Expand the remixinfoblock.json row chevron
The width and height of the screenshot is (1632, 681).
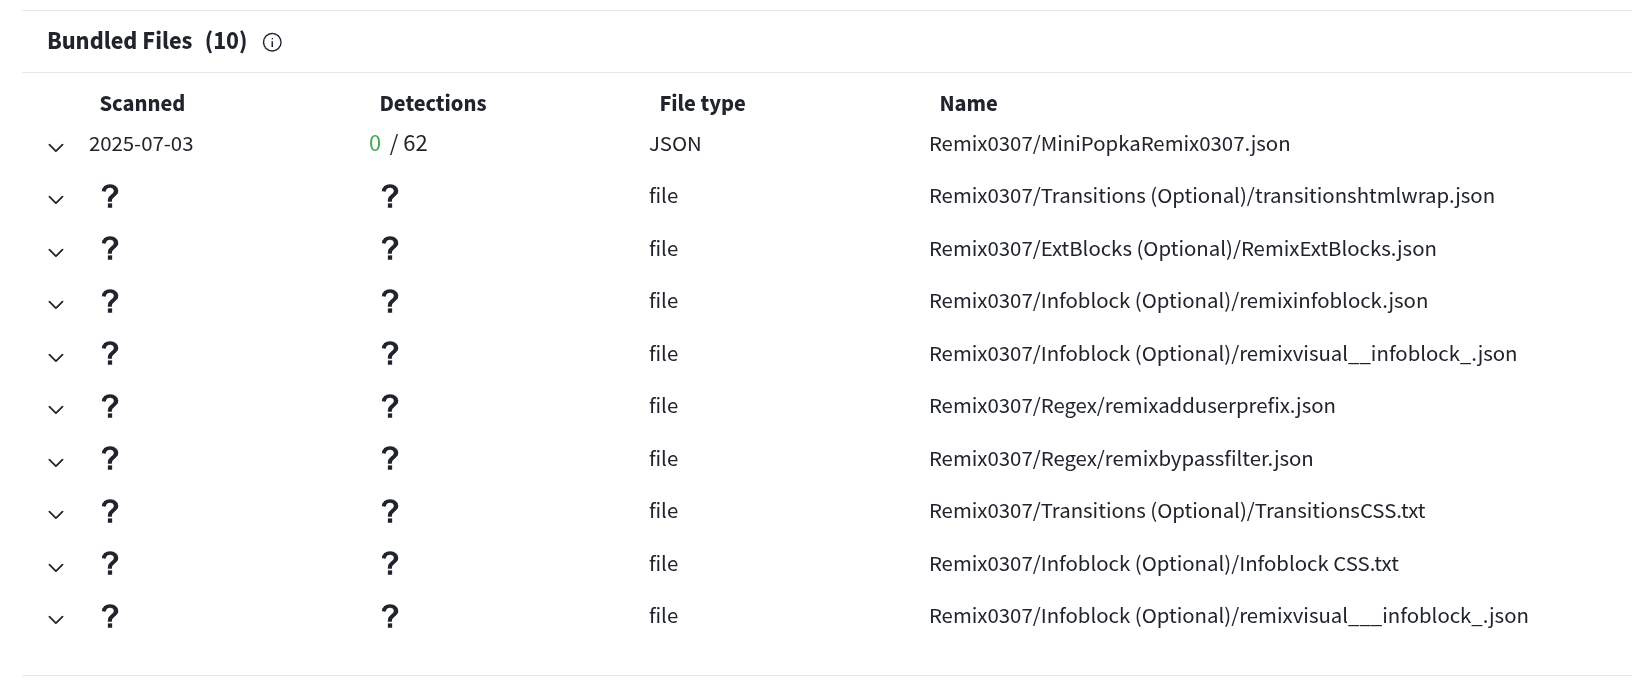56,305
